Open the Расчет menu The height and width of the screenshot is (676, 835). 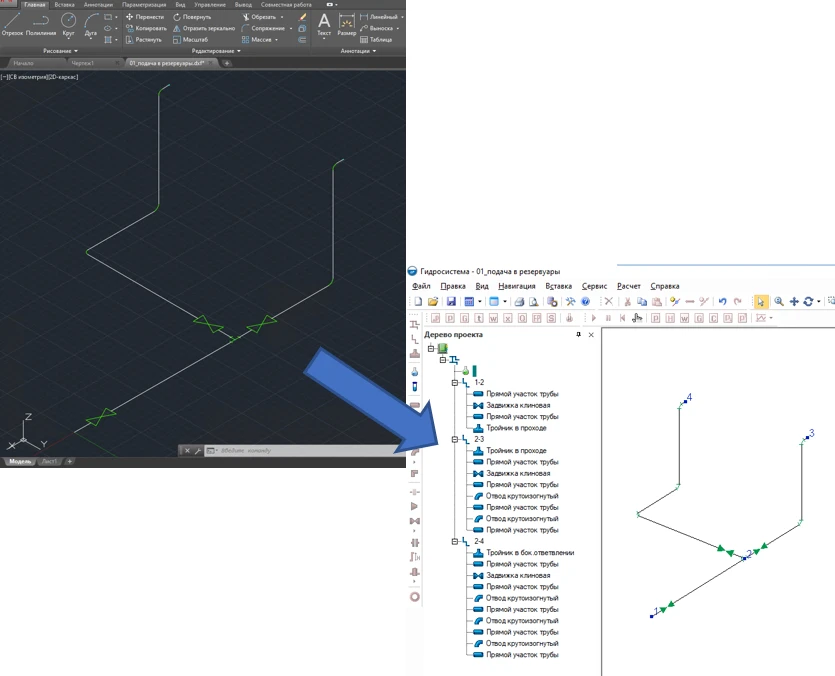(x=627, y=286)
